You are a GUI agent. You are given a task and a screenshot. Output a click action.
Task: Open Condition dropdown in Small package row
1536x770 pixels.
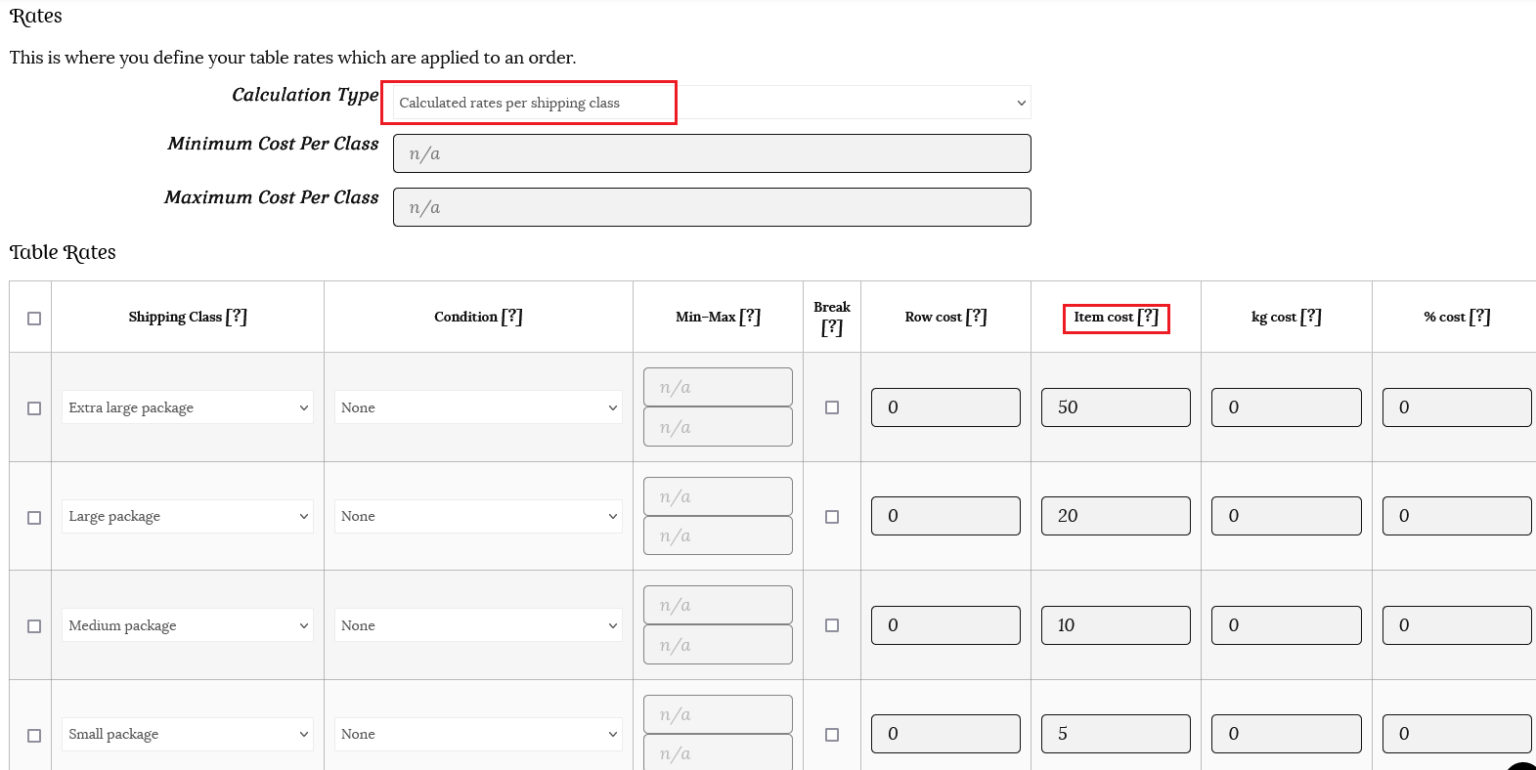[x=478, y=734]
